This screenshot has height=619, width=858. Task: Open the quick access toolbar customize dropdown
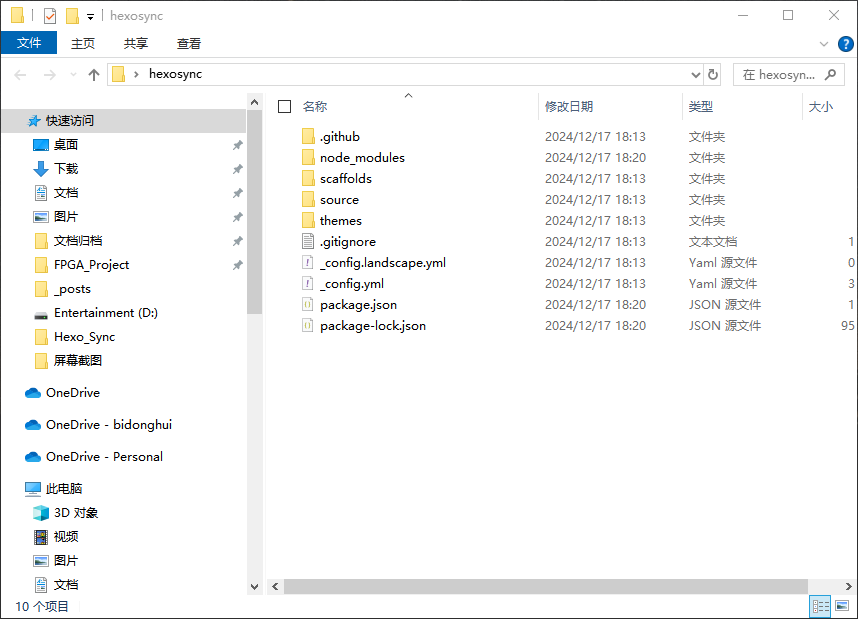point(90,17)
